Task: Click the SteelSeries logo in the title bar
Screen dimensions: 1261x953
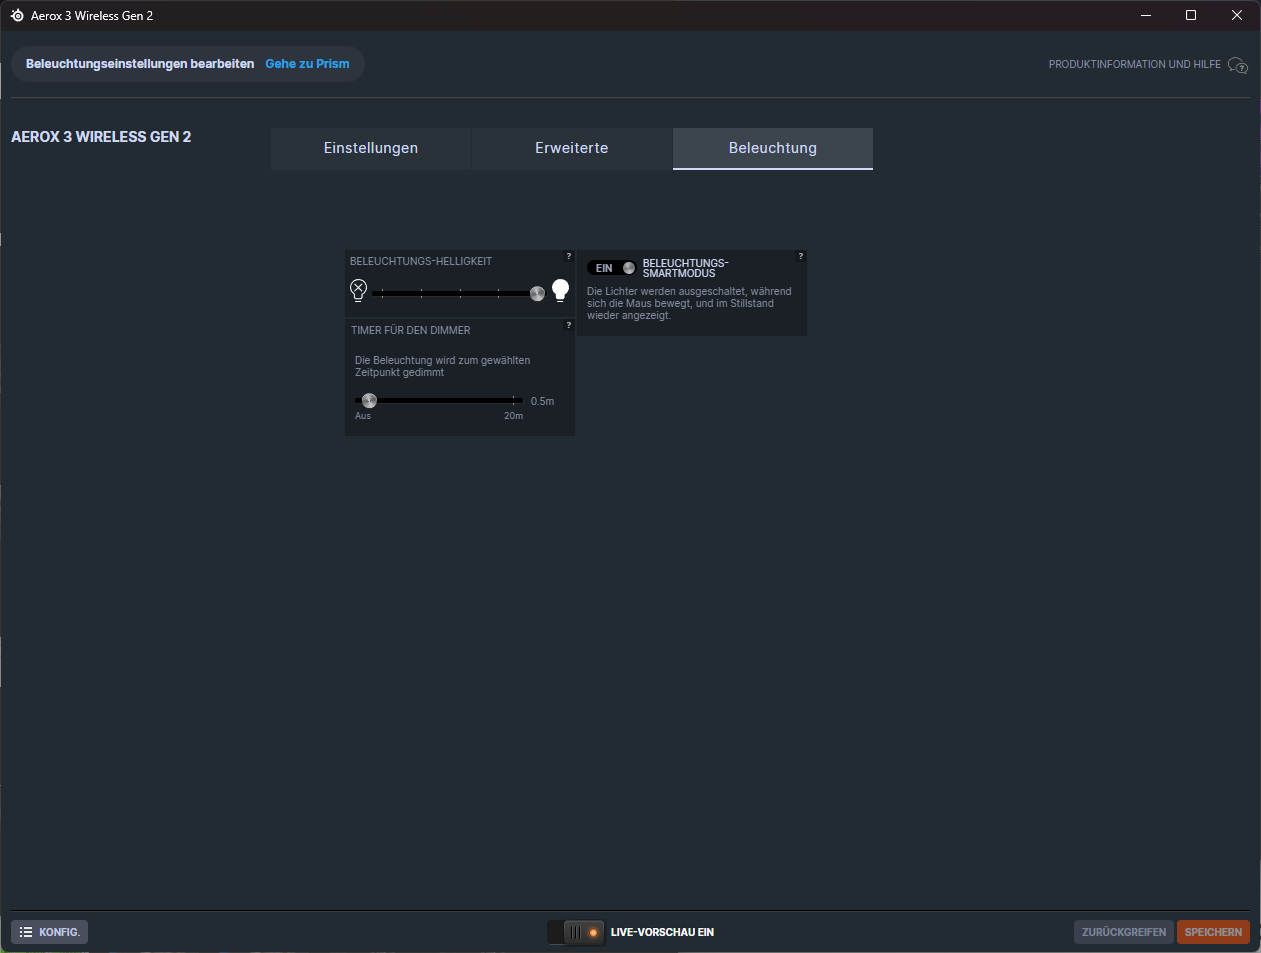Action: click(x=17, y=16)
